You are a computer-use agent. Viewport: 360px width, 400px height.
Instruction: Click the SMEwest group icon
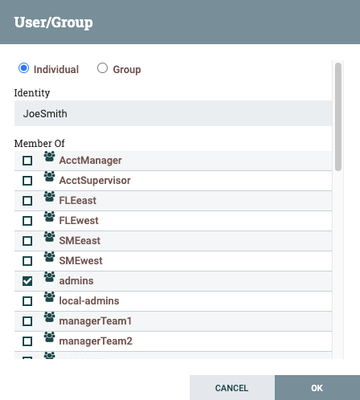tap(49, 257)
